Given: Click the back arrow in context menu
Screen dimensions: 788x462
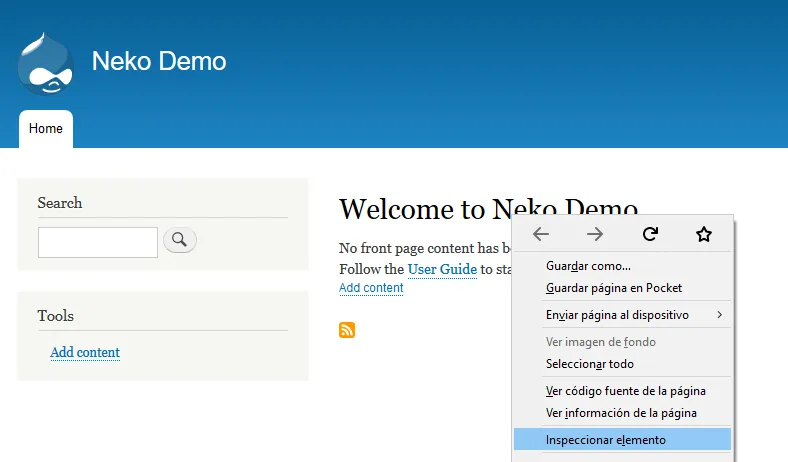Looking at the screenshot, I should click(541, 234).
